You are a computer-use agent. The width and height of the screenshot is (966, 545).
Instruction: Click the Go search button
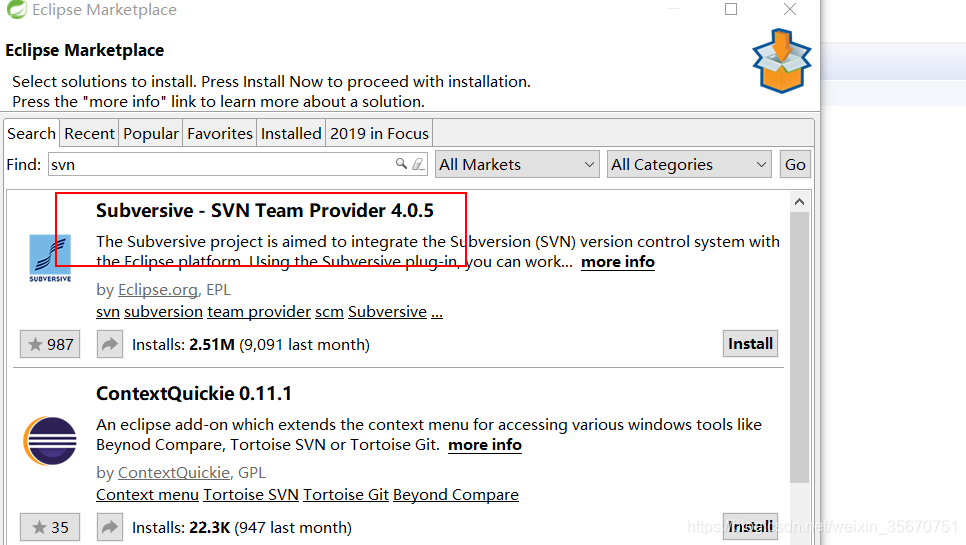tap(795, 164)
